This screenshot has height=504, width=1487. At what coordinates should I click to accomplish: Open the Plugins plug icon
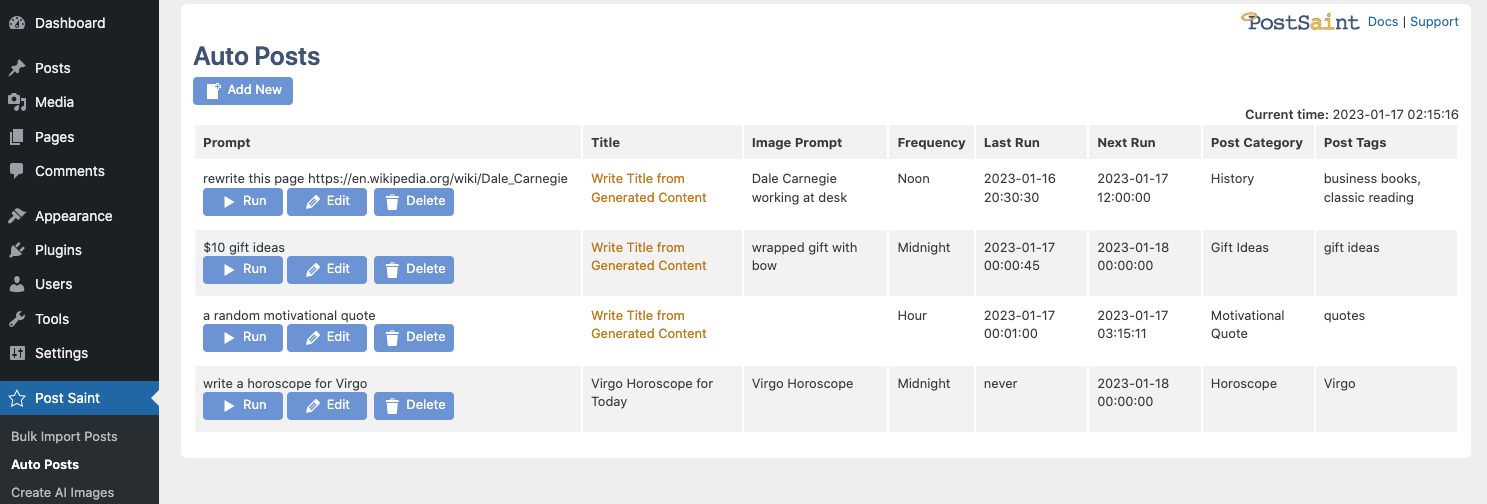pos(17,250)
